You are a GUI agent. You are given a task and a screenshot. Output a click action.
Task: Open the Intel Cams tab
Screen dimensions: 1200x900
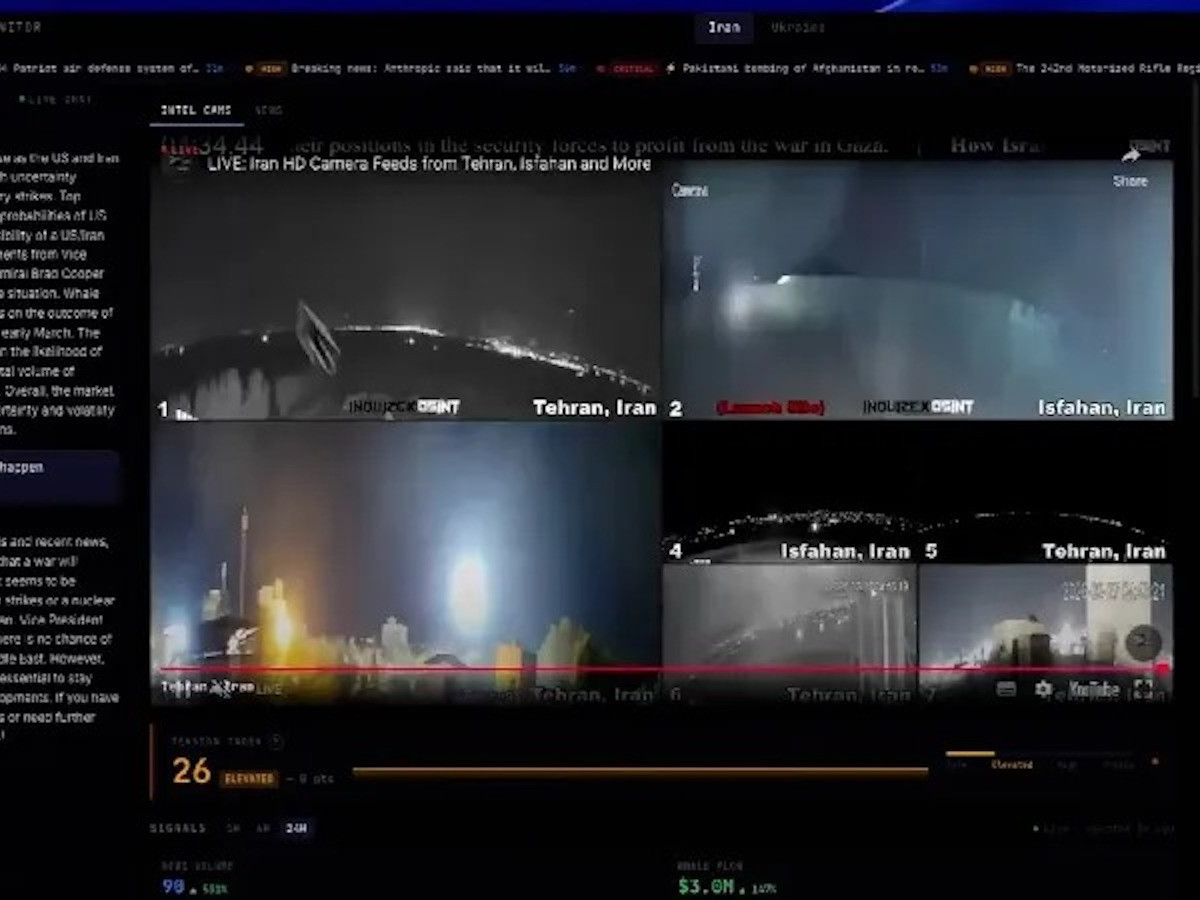tap(196, 110)
